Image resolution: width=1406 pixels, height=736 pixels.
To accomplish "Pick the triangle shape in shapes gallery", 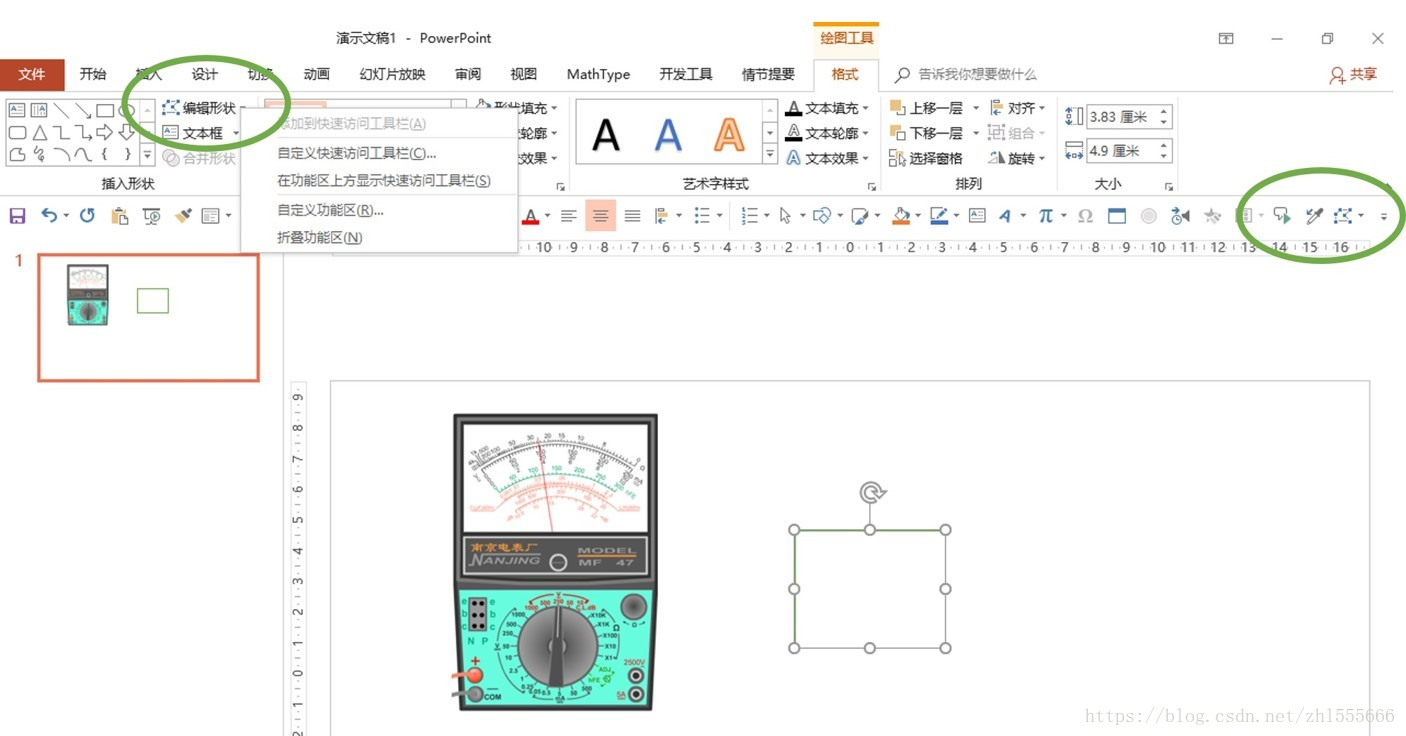I will 40,132.
